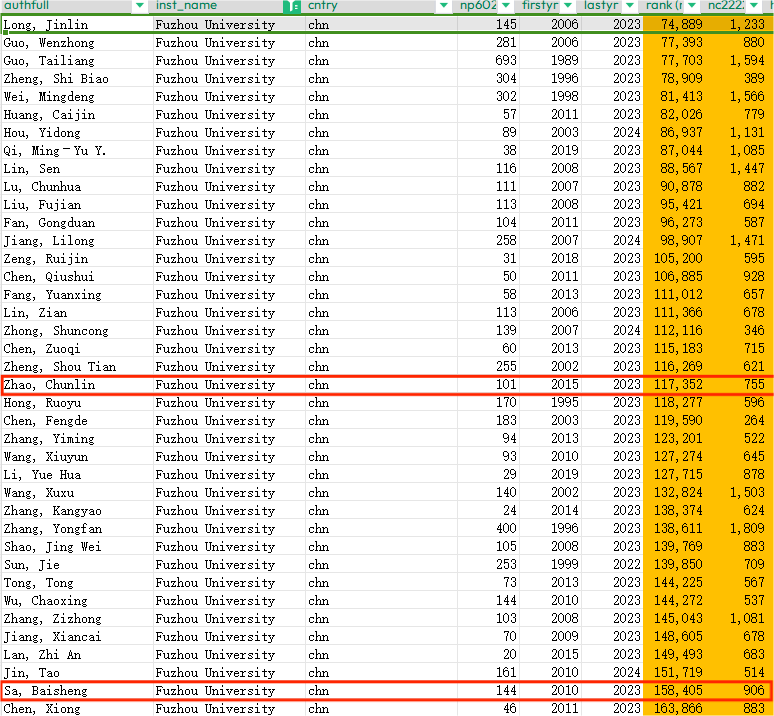This screenshot has width=774, height=716.
Task: Click the firstyr column filter arrow
Action: point(569,6)
